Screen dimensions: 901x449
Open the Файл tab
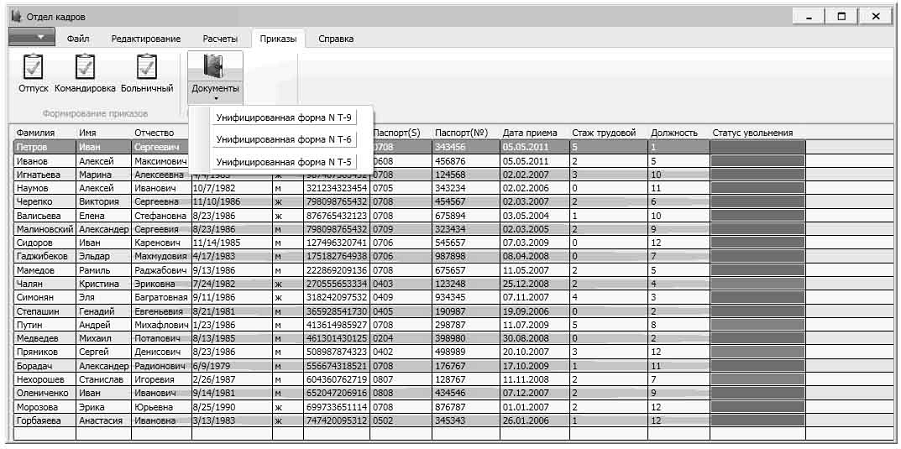point(79,39)
